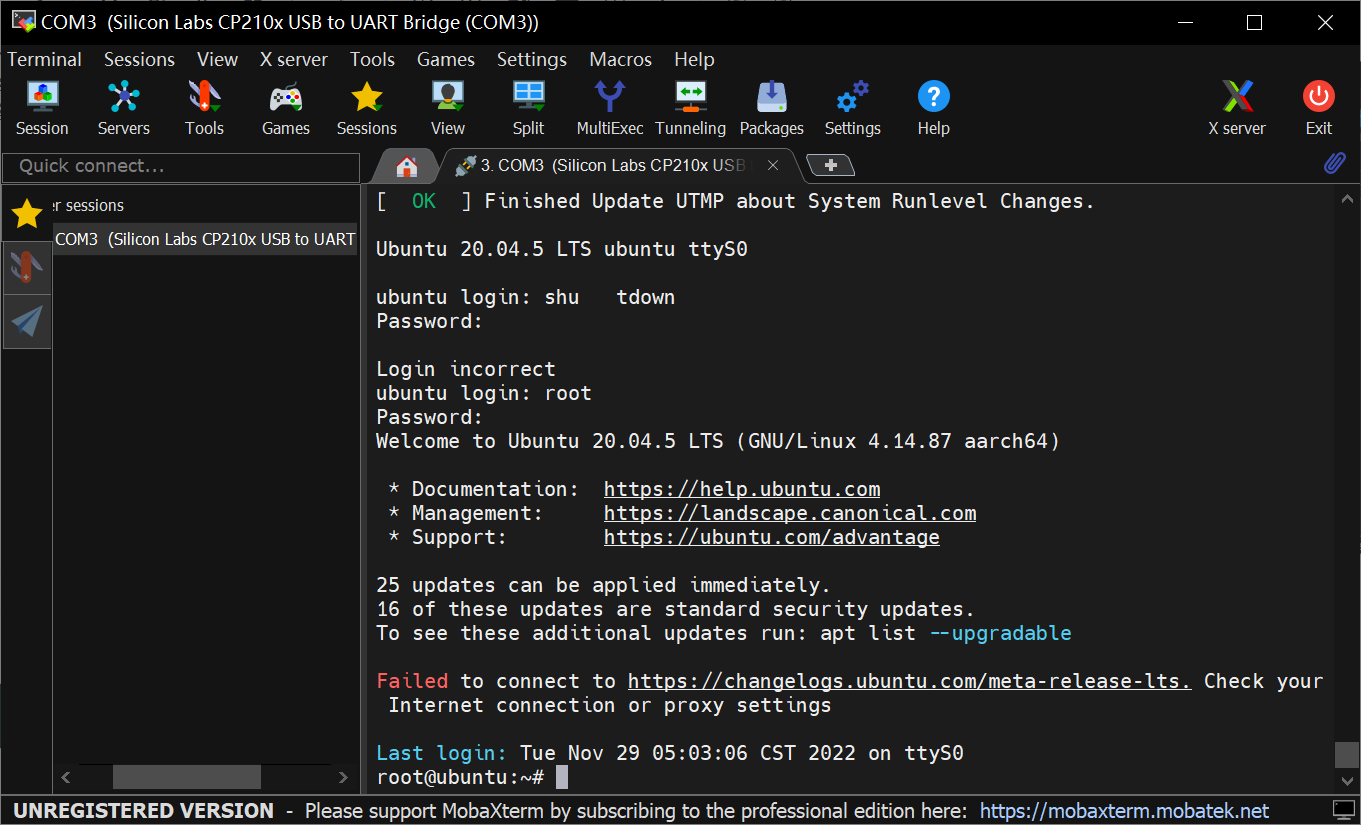Image resolution: width=1361 pixels, height=825 pixels.
Task: Click the paperclip attachment icon
Action: click(1334, 163)
